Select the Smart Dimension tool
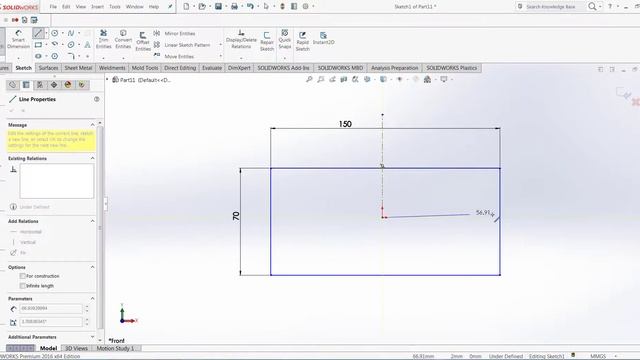This screenshot has width=640, height=360. (18, 39)
